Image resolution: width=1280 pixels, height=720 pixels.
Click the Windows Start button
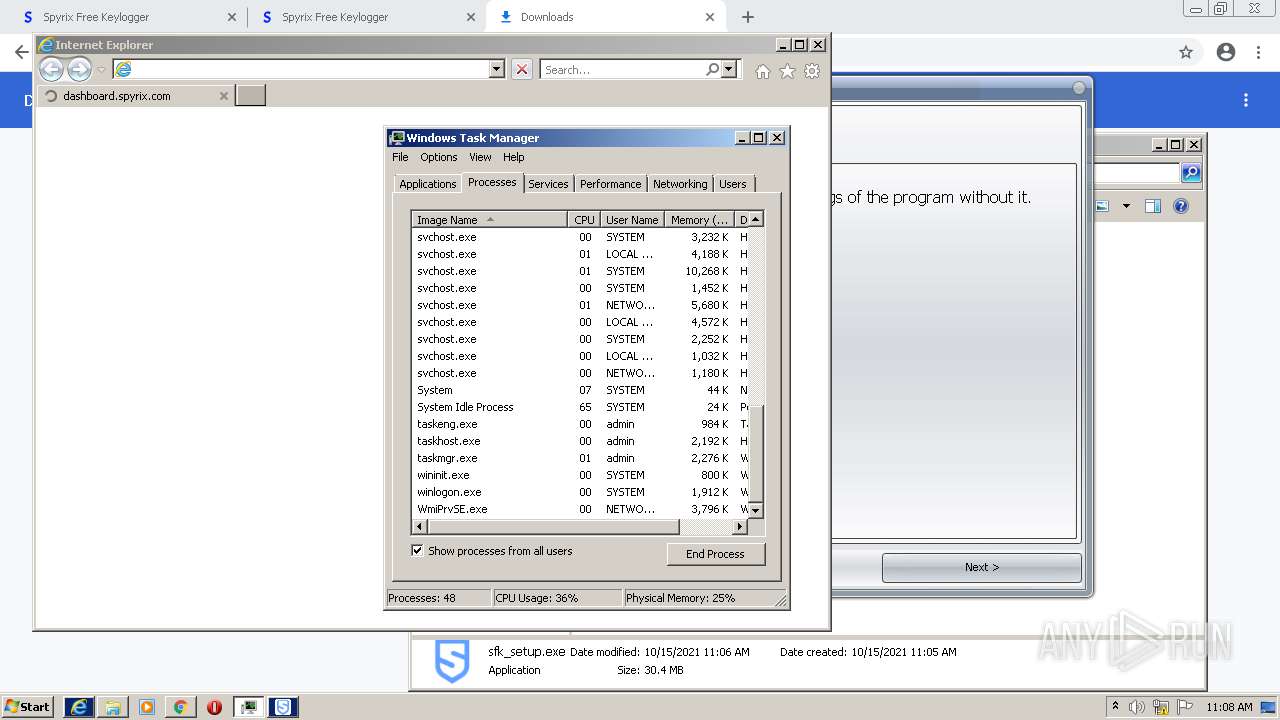(27, 707)
